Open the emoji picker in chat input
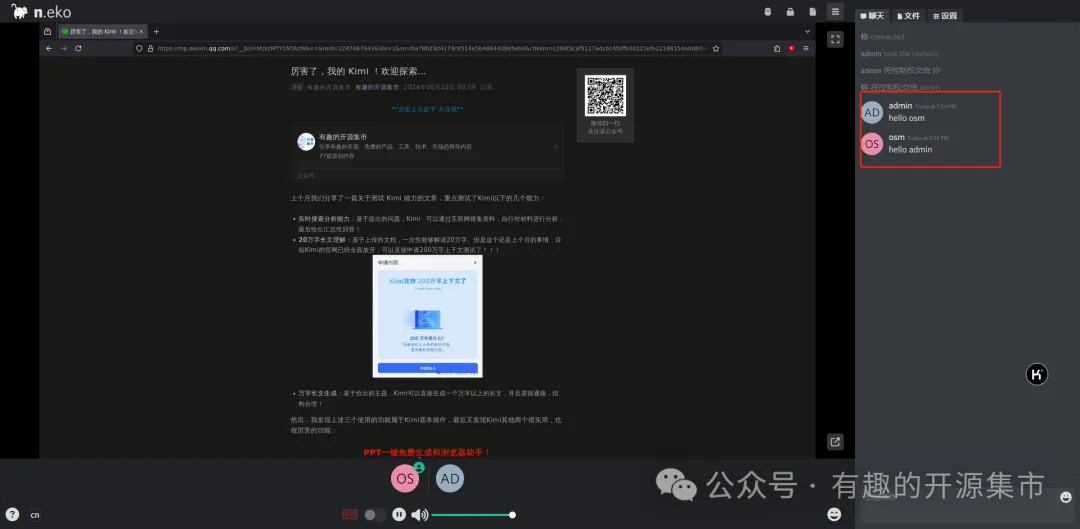Image resolution: width=1080 pixels, height=529 pixels. pyautogui.click(x=1066, y=497)
